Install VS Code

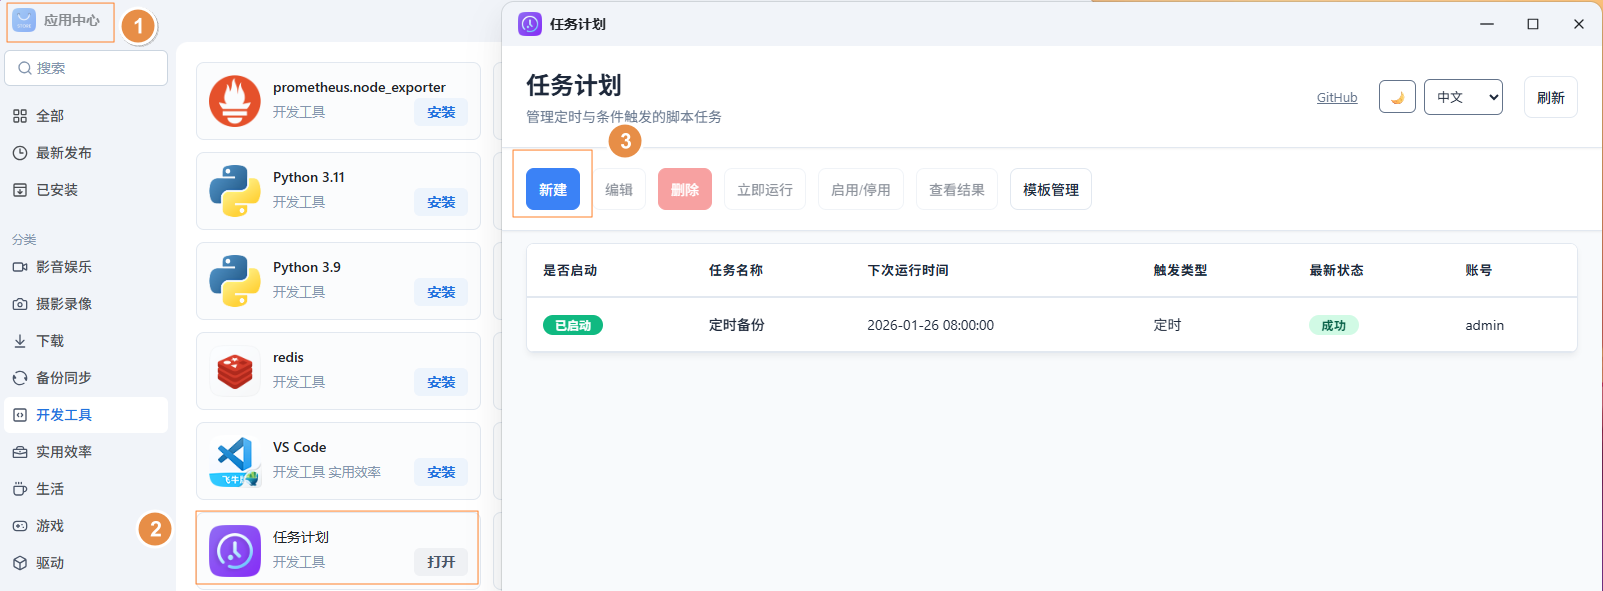[x=441, y=472]
